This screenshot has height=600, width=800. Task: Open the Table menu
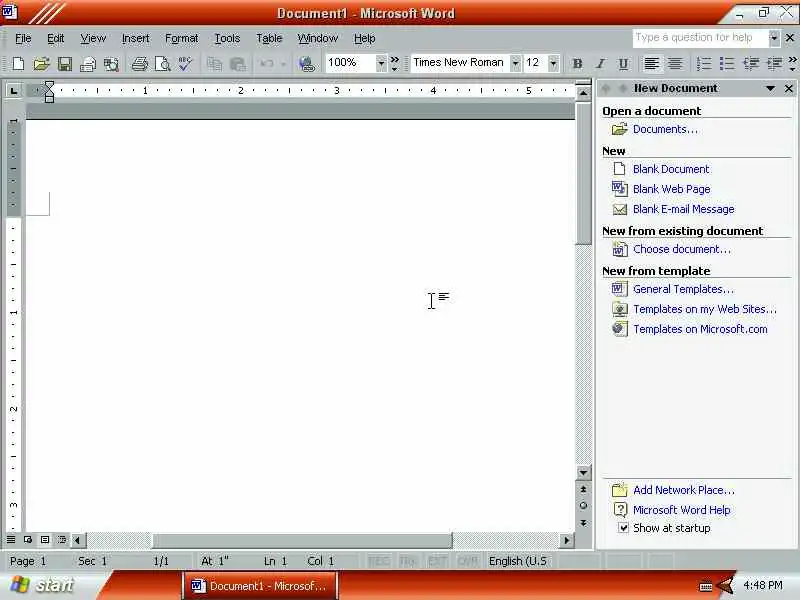tap(269, 38)
